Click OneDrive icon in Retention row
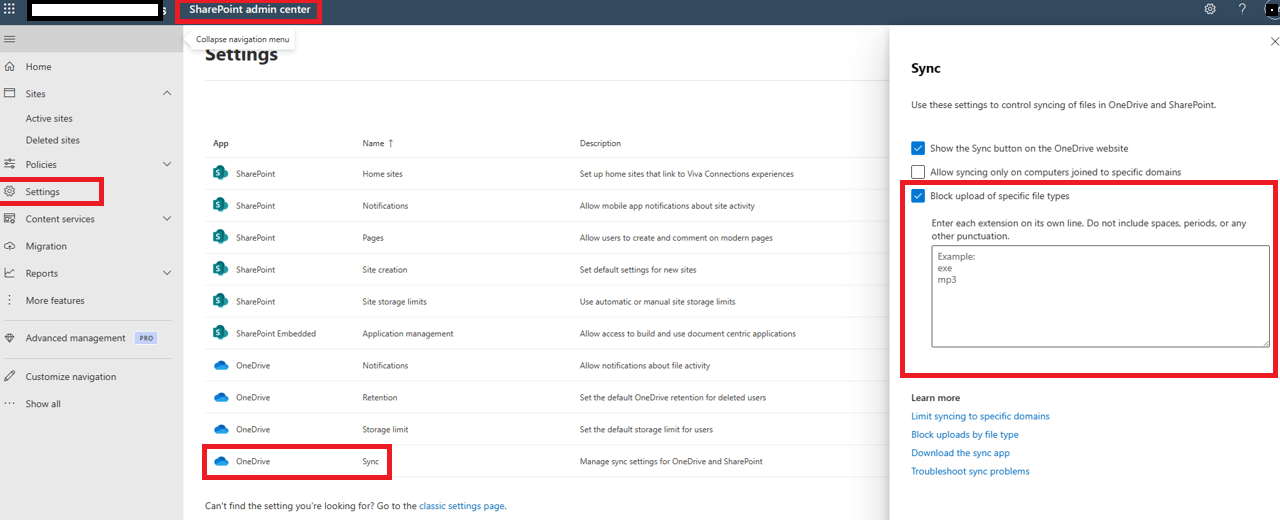The width and height of the screenshot is (1280, 520). coord(221,397)
